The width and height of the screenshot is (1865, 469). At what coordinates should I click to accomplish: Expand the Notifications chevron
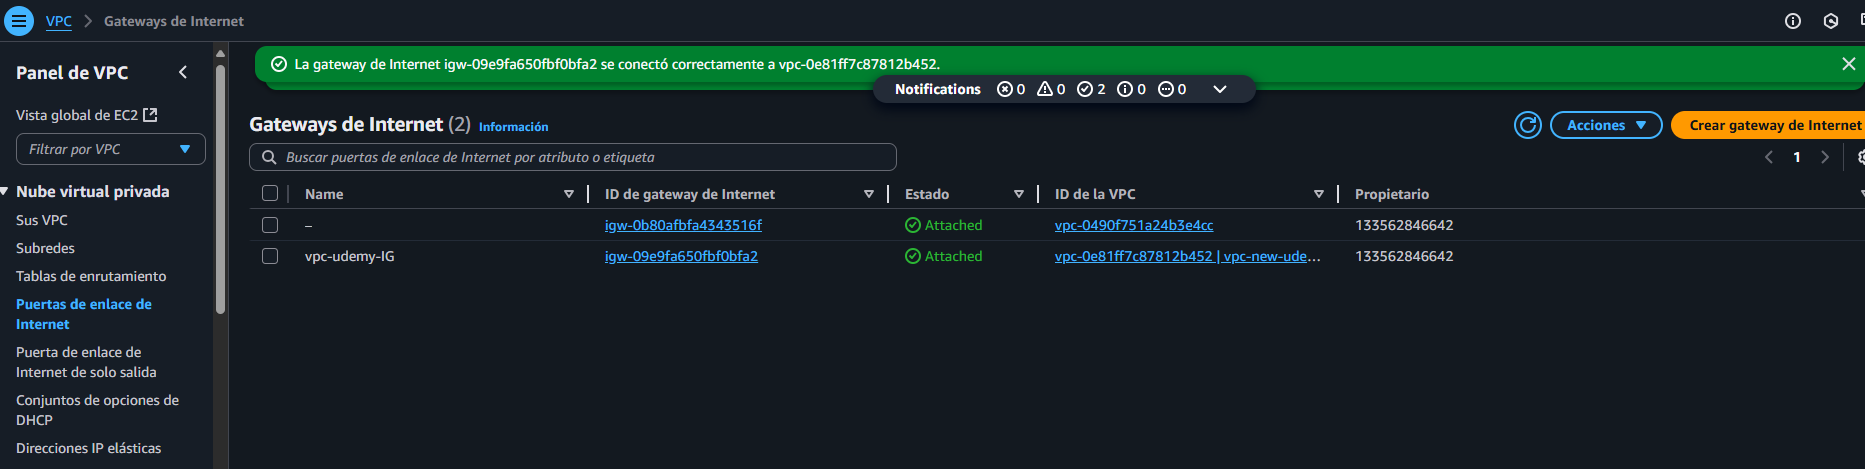[x=1219, y=89]
